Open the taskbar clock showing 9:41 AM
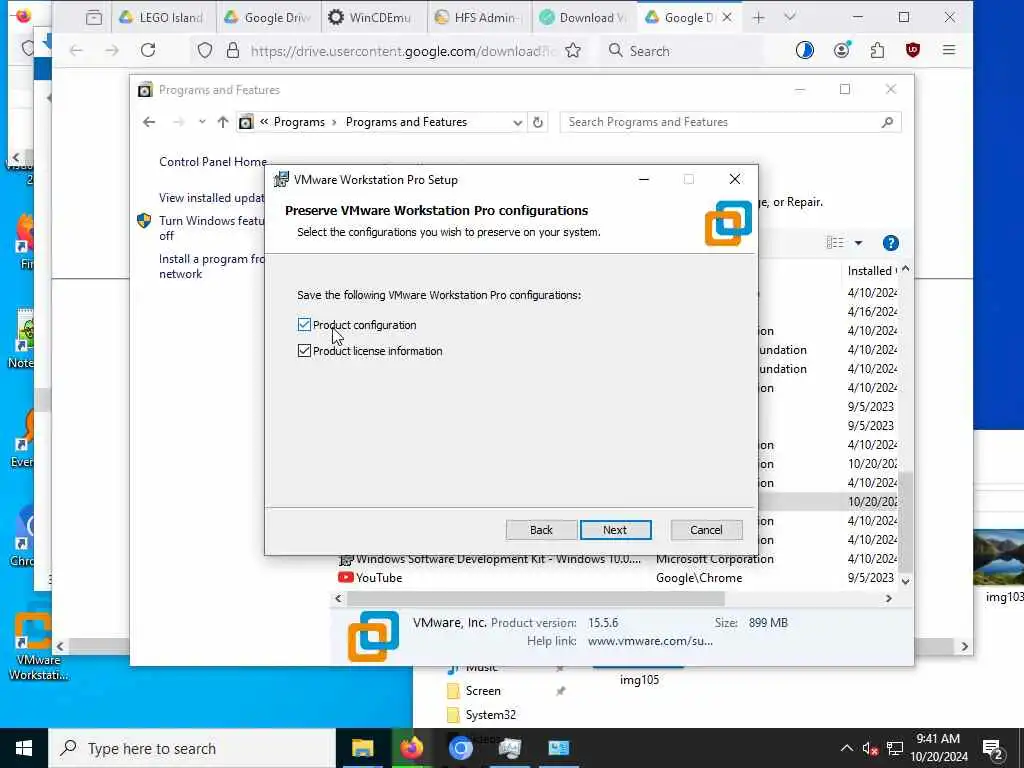1024x768 pixels. click(x=938, y=748)
